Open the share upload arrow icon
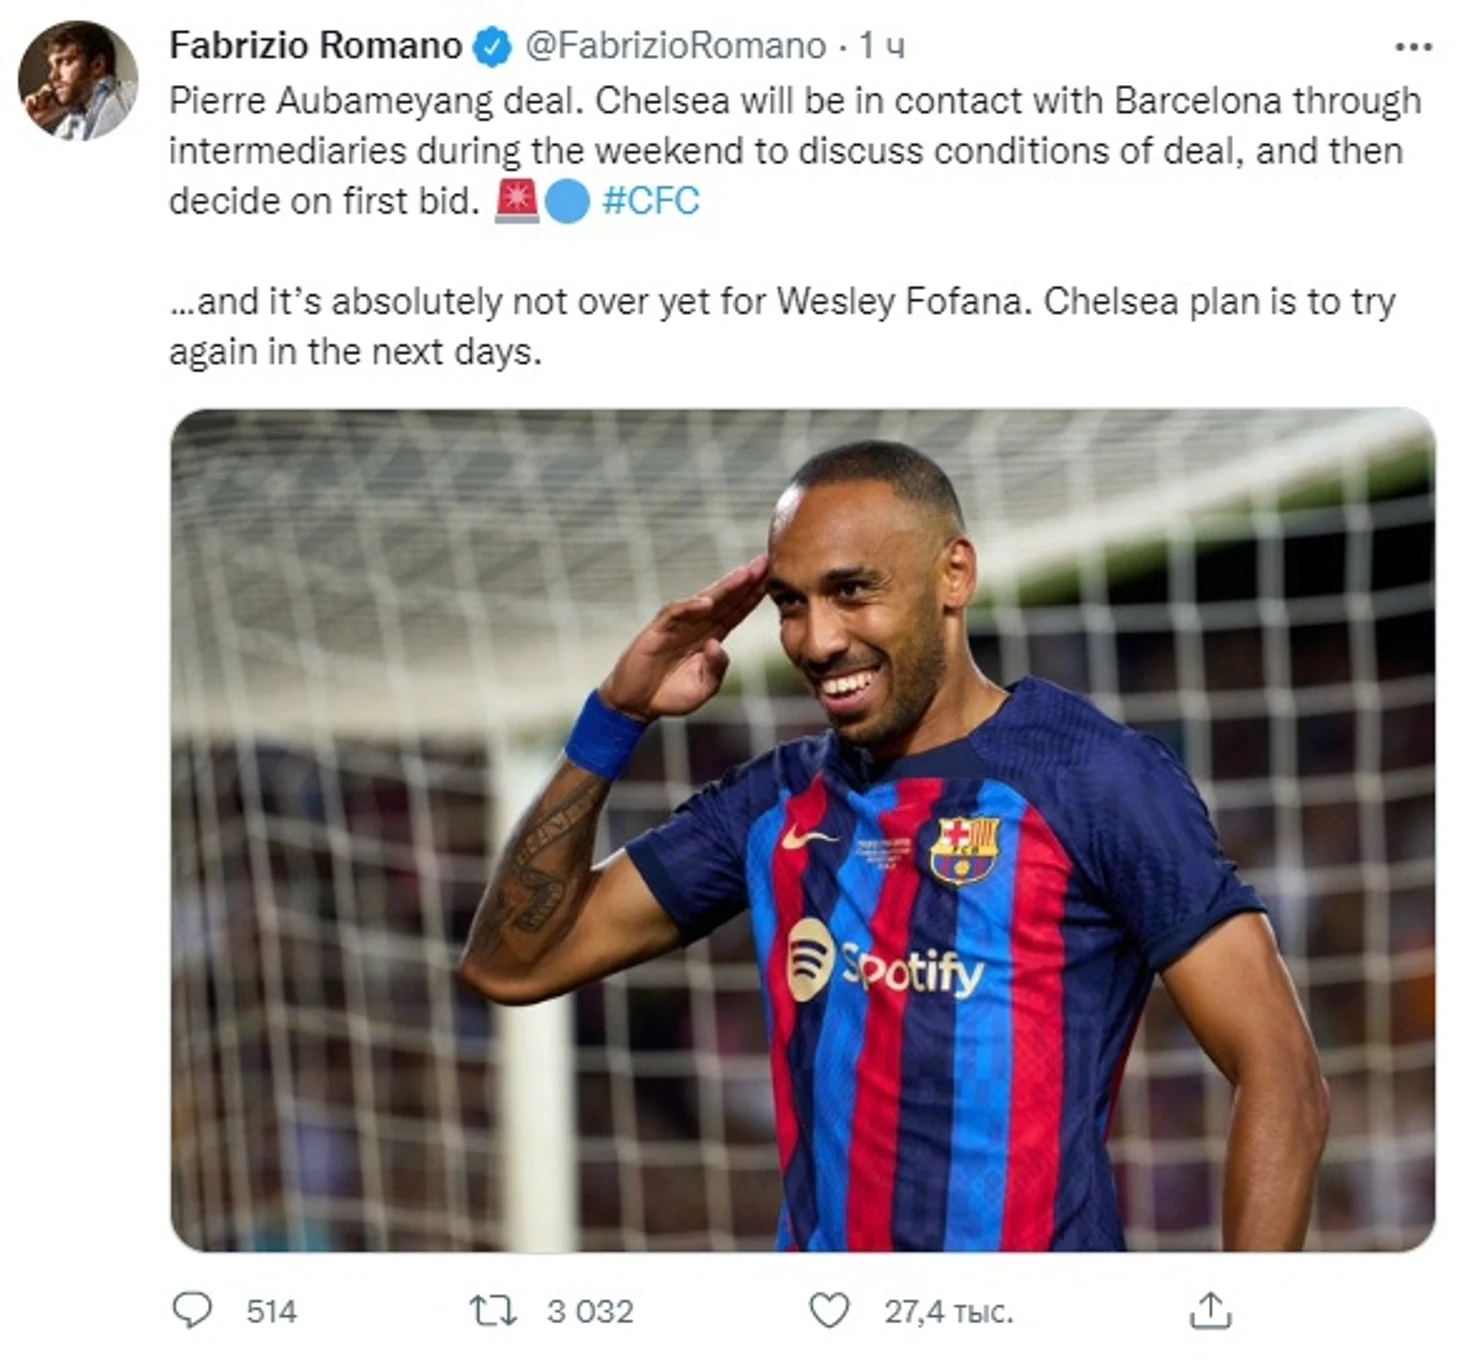The height and width of the screenshot is (1360, 1460). [1210, 1310]
